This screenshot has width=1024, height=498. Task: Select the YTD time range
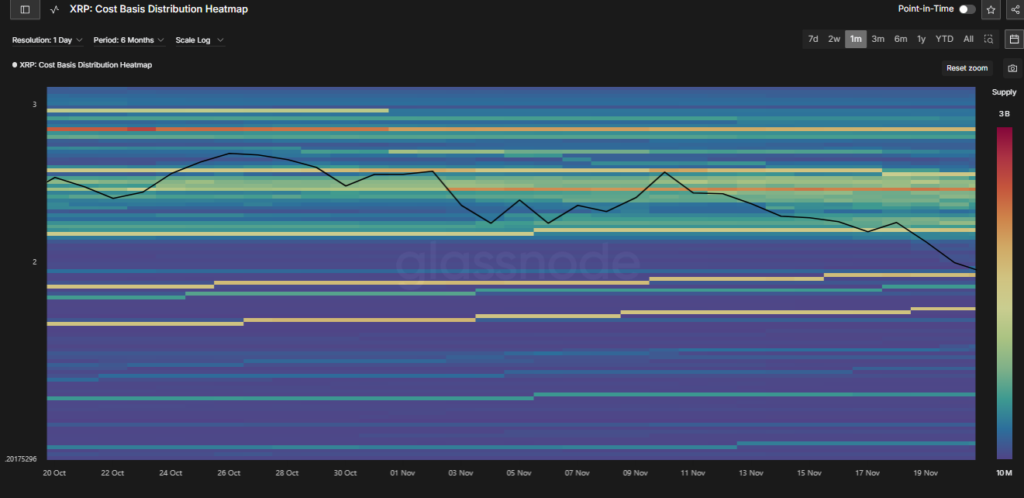944,39
